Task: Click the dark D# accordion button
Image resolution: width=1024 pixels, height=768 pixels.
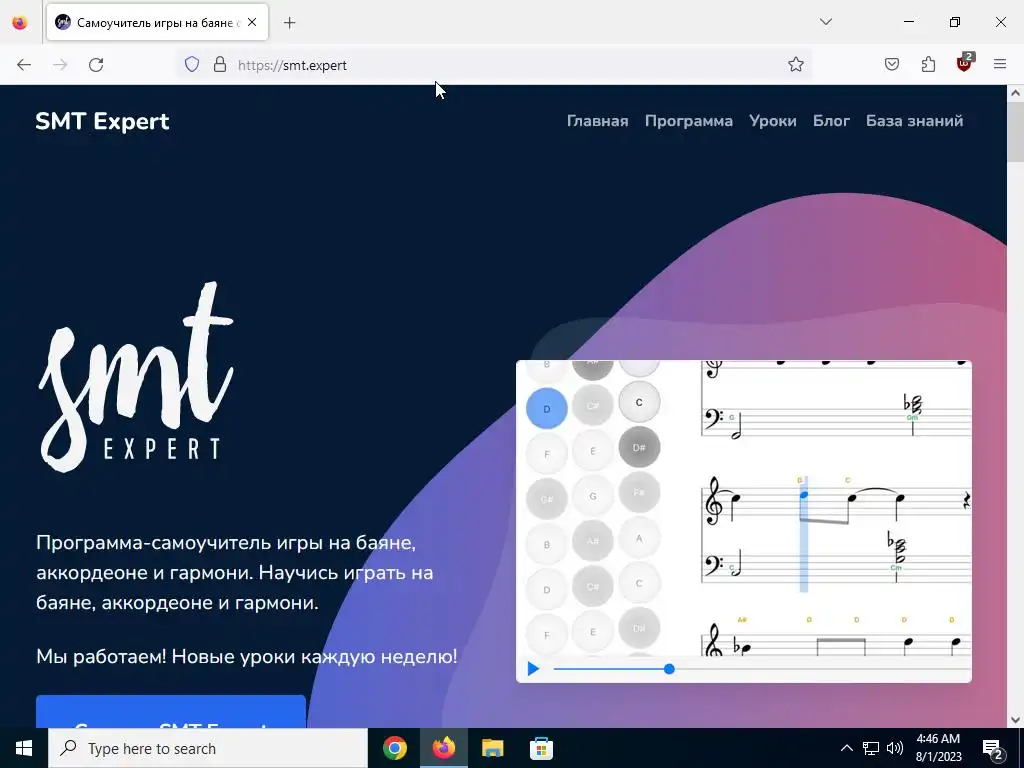Action: (x=639, y=447)
